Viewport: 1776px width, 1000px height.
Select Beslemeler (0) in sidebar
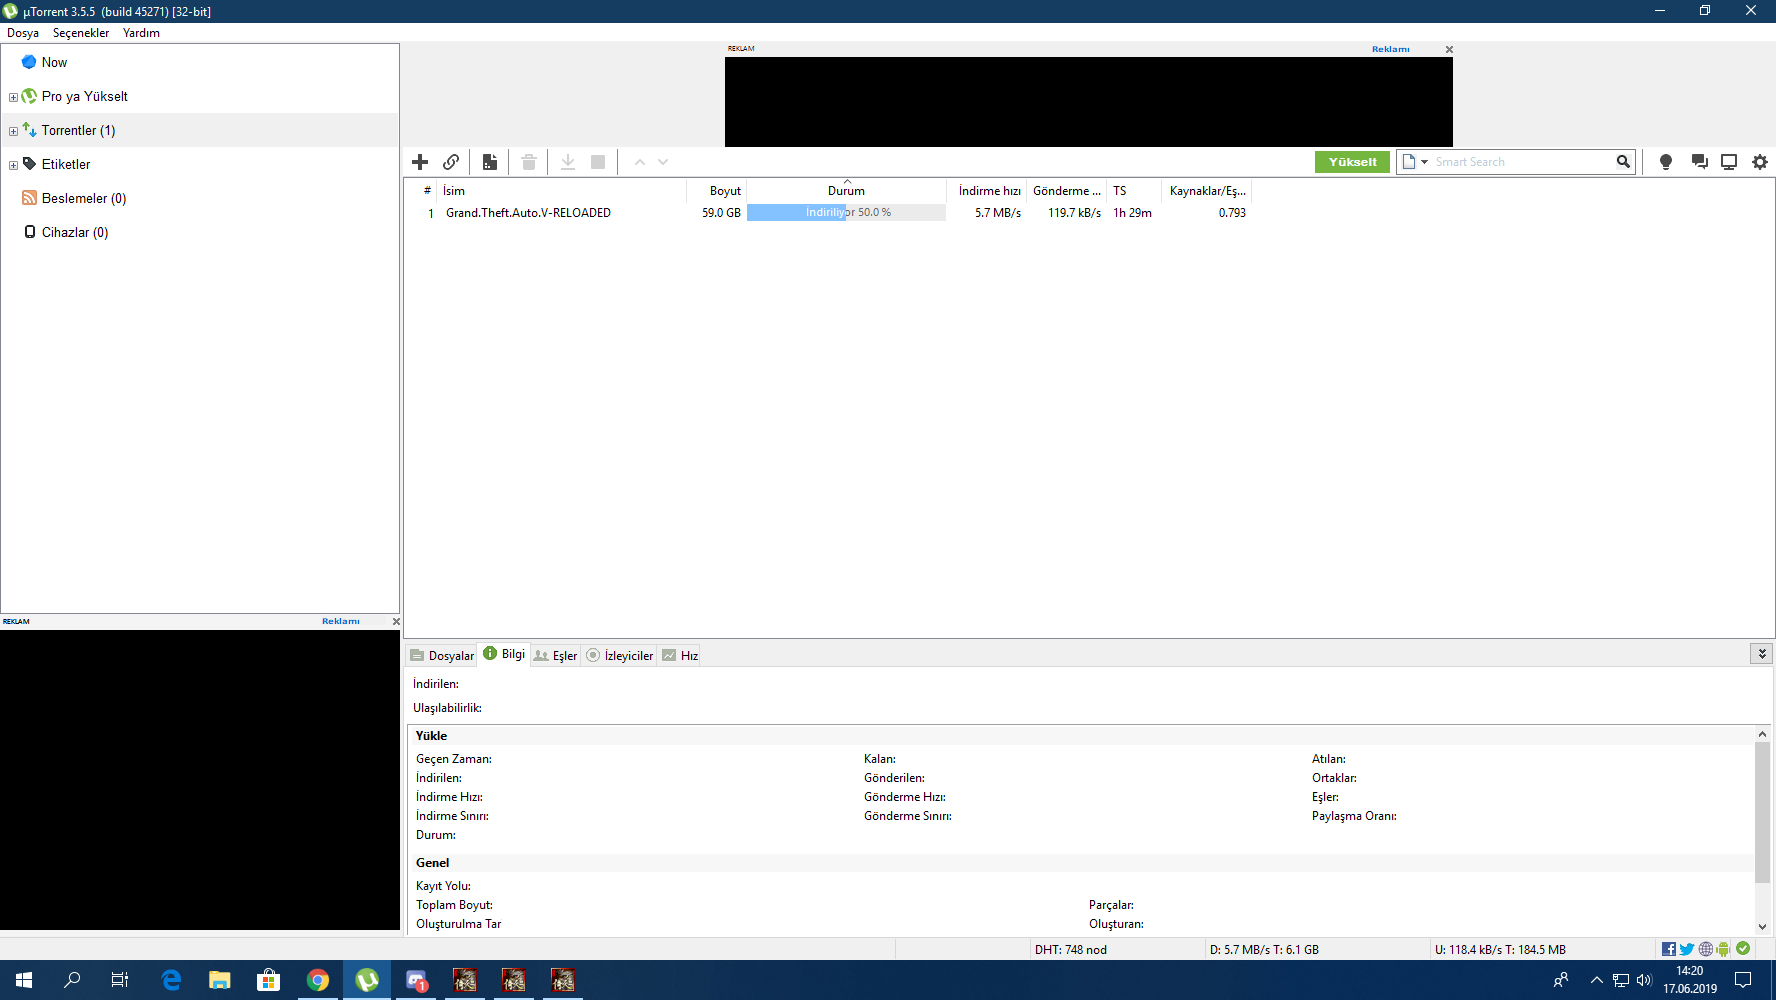83,199
